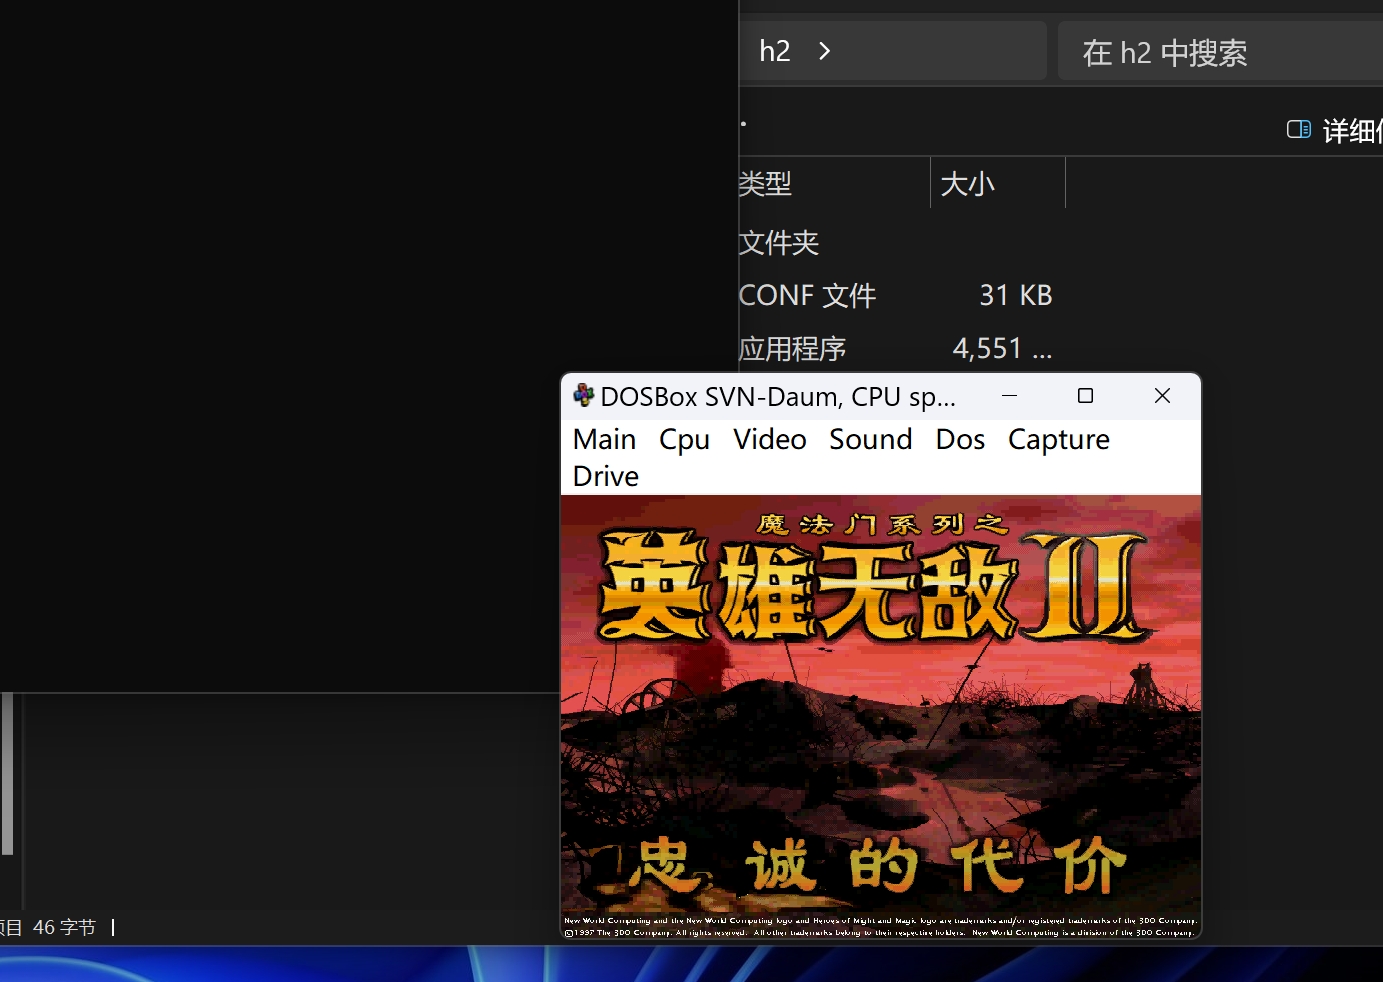Image resolution: width=1383 pixels, height=982 pixels.
Task: Open the Video menu
Action: [x=769, y=440]
